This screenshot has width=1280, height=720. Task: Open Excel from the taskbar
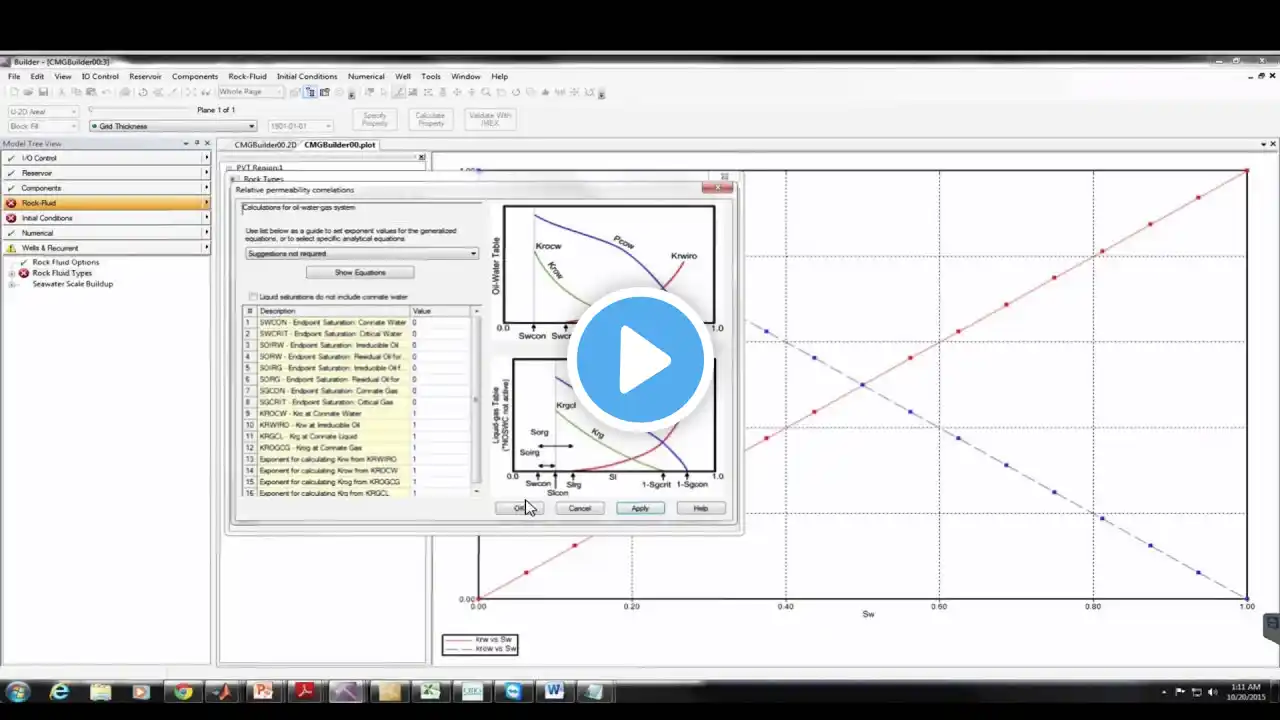tap(430, 691)
